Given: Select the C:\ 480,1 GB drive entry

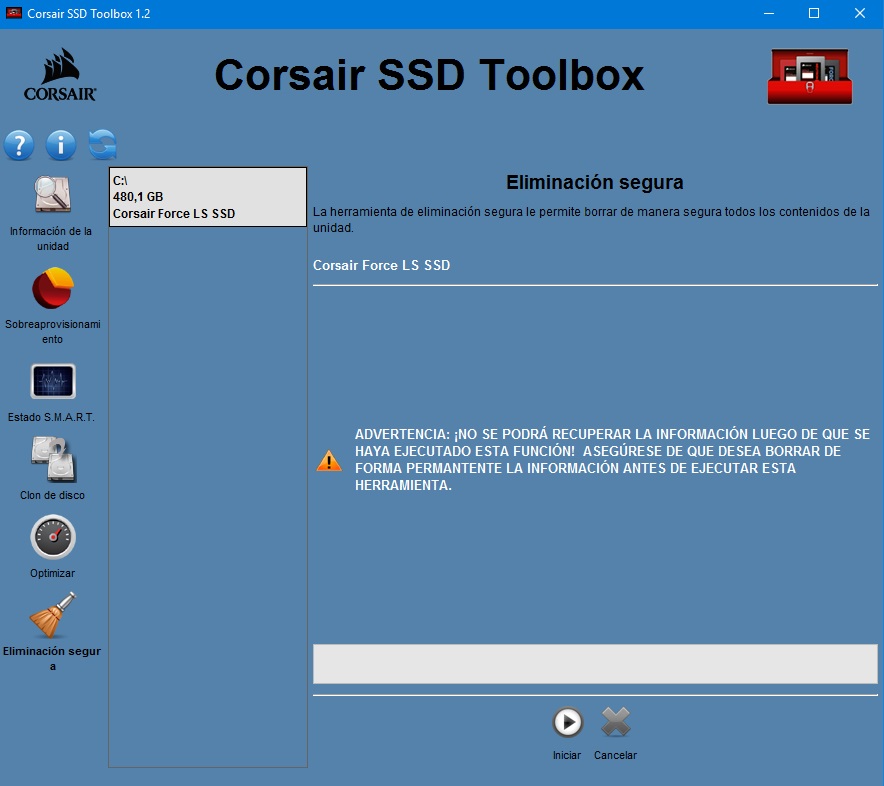Looking at the screenshot, I should pyautogui.click(x=207, y=197).
